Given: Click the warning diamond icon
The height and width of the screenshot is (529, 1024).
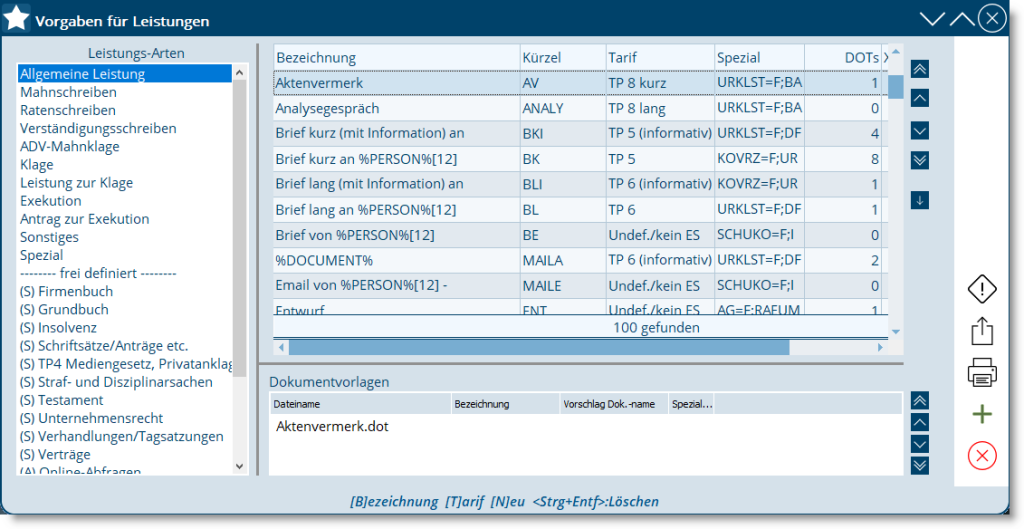Looking at the screenshot, I should [982, 289].
